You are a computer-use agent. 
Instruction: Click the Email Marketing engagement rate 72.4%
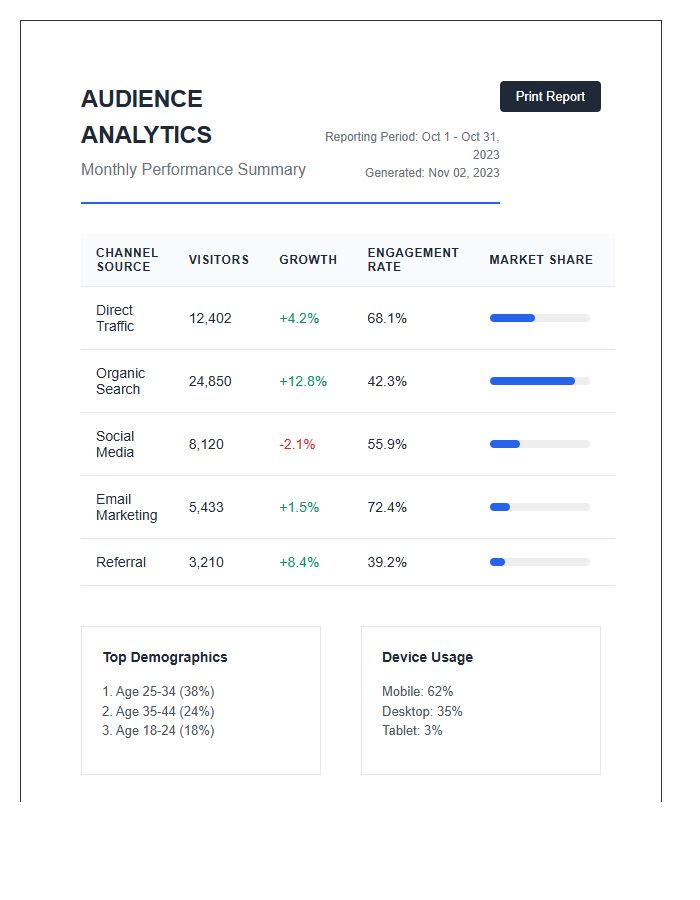point(386,507)
